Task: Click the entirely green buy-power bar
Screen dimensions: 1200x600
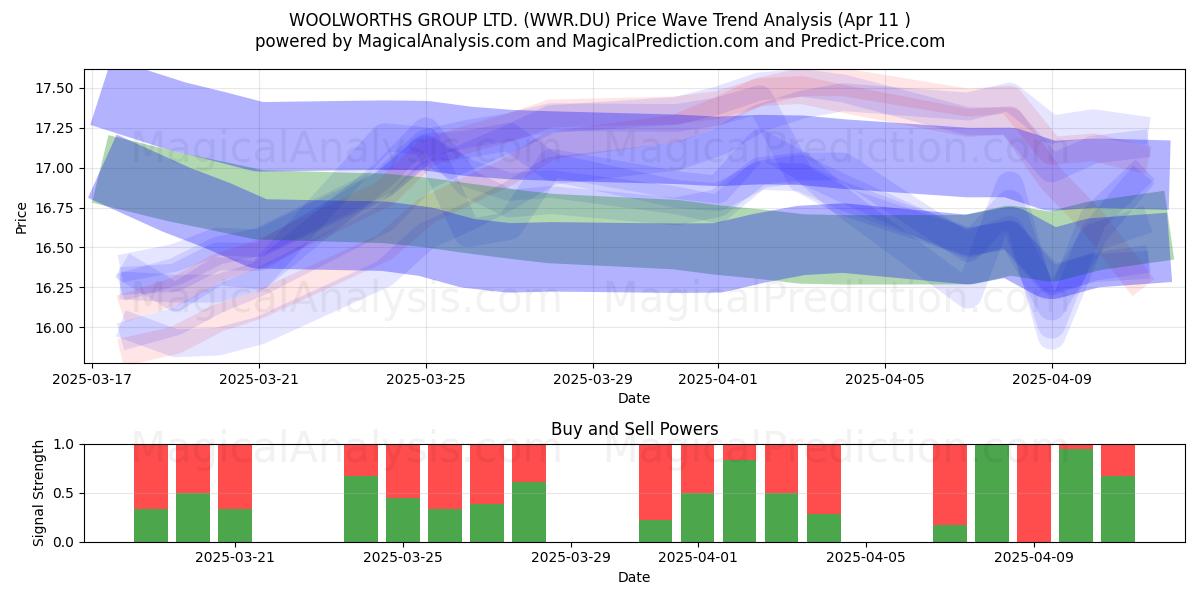Action: pyautogui.click(x=992, y=493)
